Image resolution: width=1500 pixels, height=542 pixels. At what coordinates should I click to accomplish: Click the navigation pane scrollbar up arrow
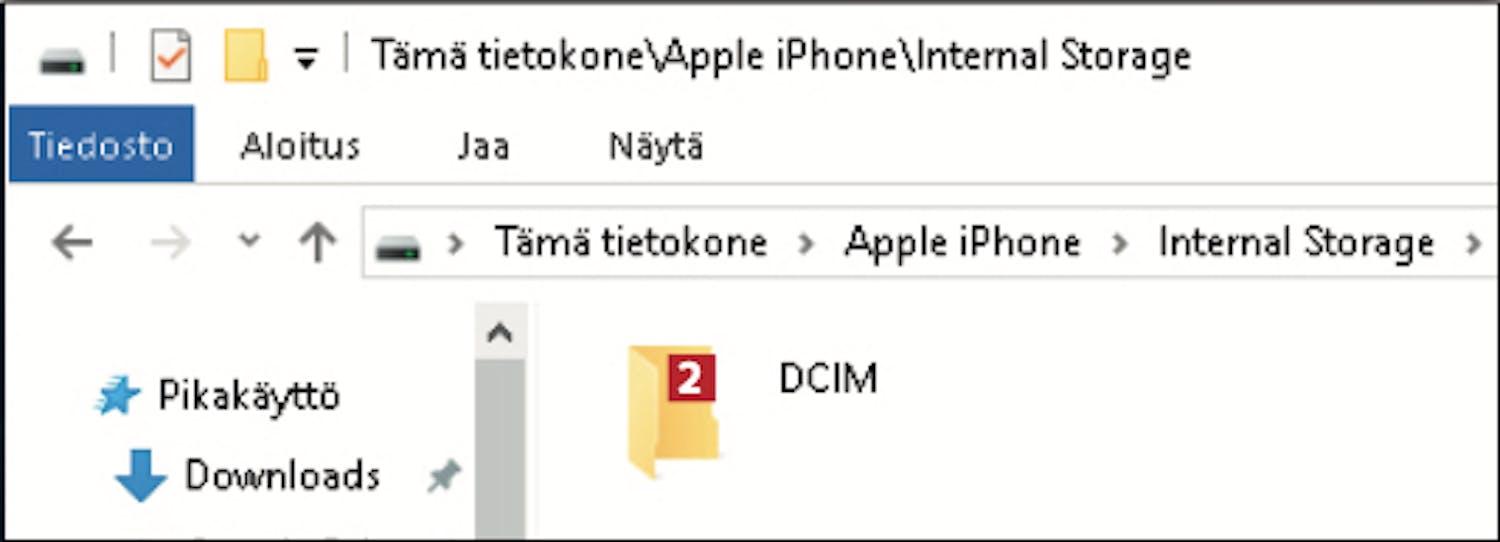pyautogui.click(x=500, y=334)
